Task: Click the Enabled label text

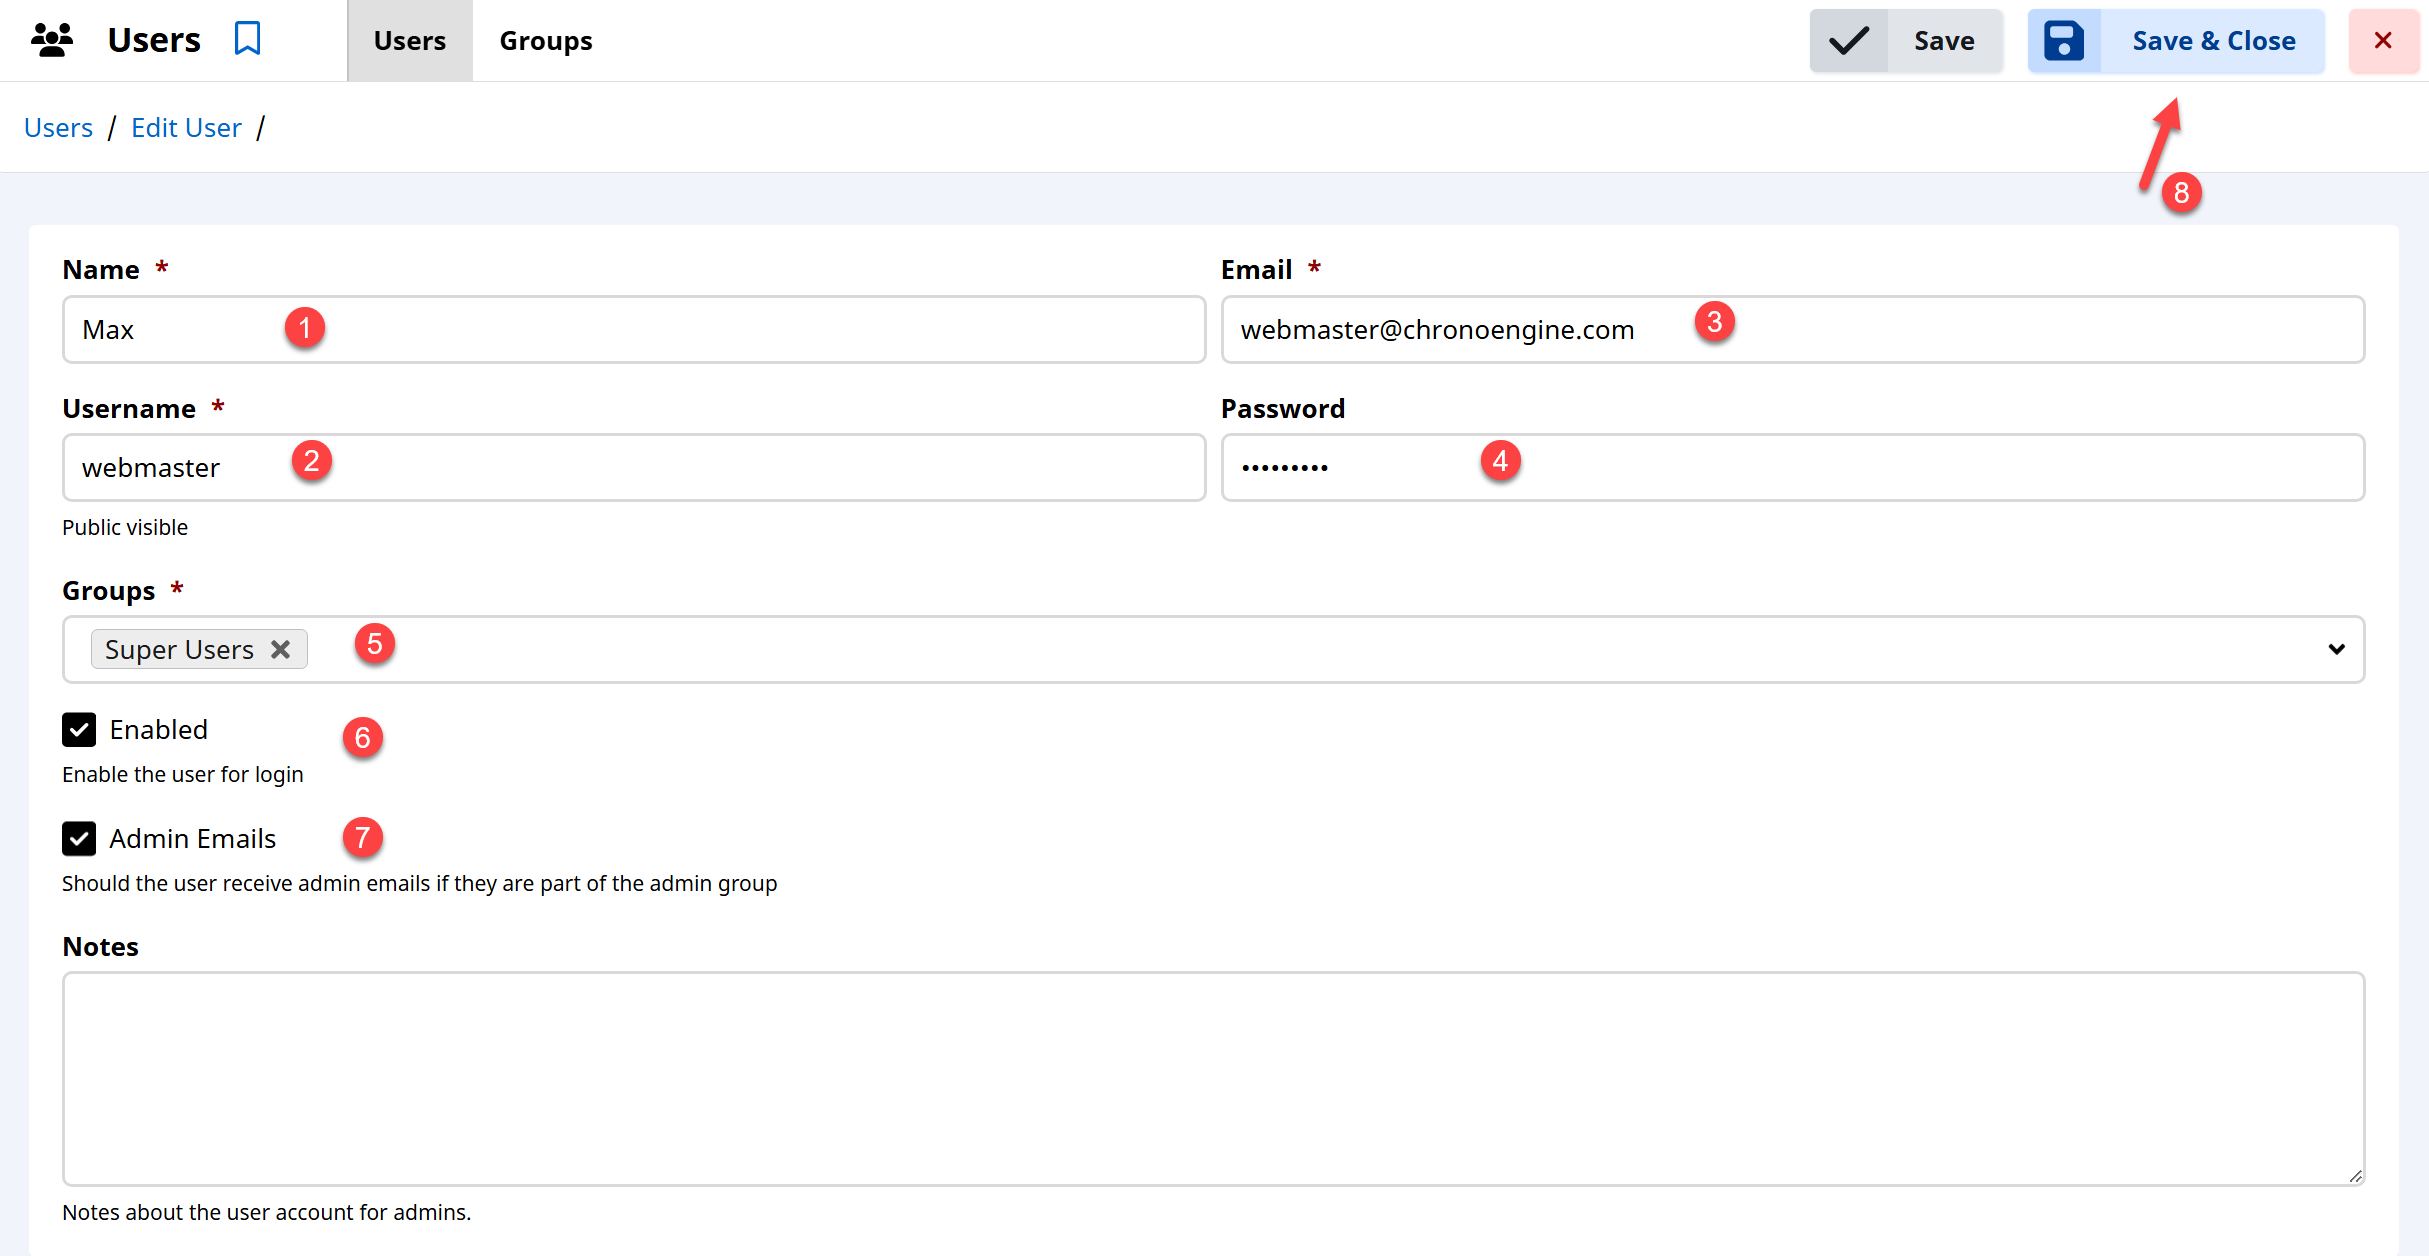Action: click(159, 730)
